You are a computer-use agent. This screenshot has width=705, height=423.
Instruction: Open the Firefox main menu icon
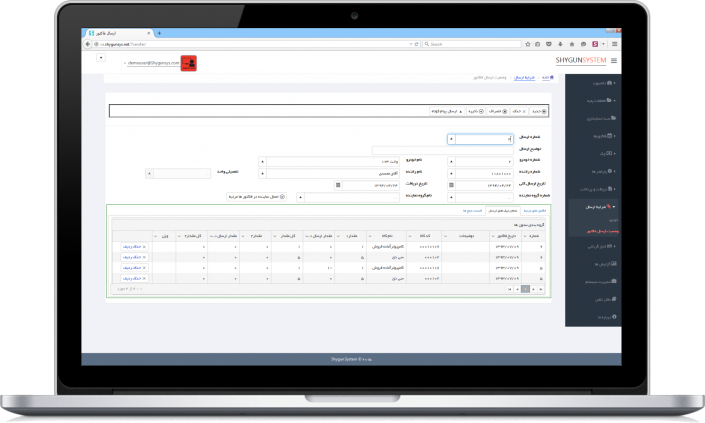615,45
